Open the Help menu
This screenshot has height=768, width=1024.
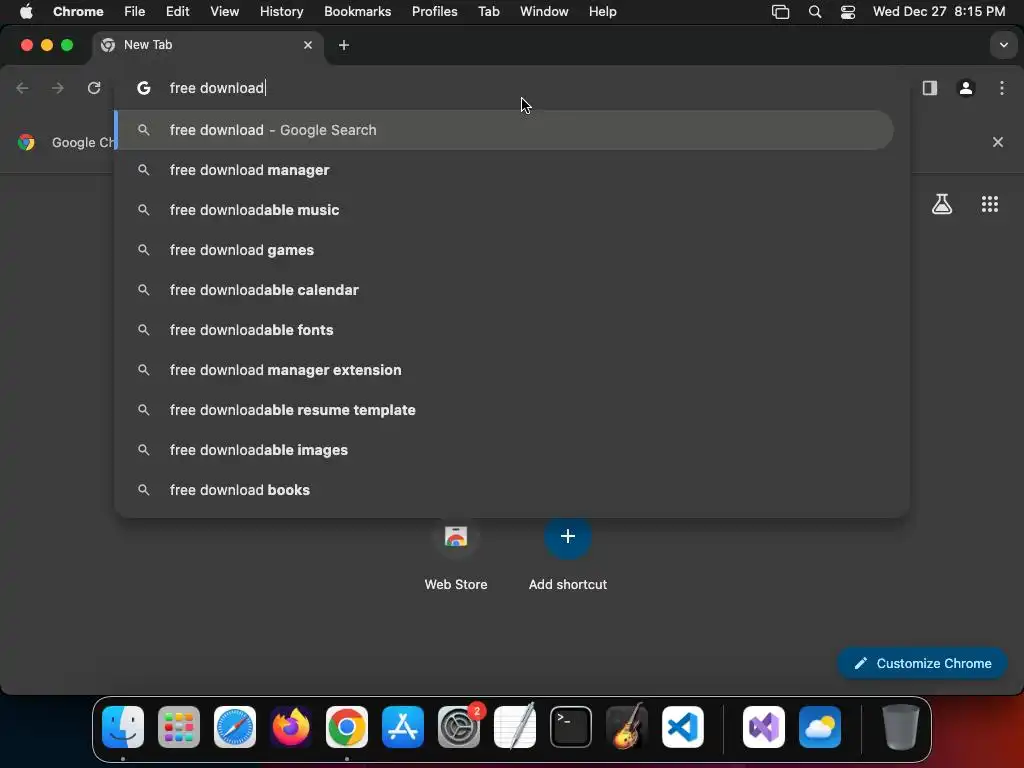[602, 12]
